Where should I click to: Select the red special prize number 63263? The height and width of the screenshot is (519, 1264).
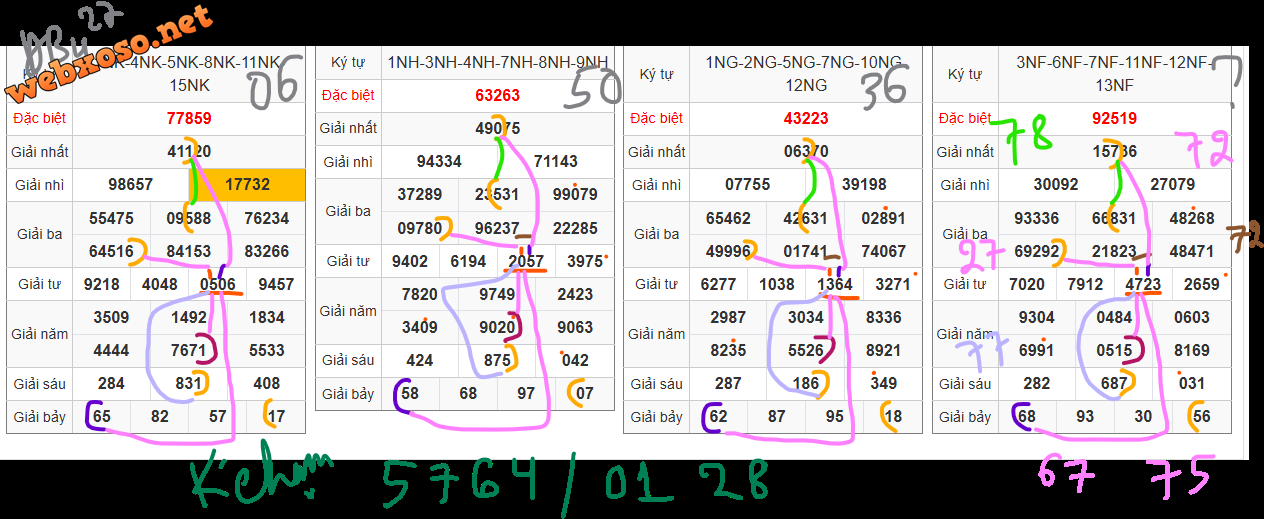(x=497, y=96)
